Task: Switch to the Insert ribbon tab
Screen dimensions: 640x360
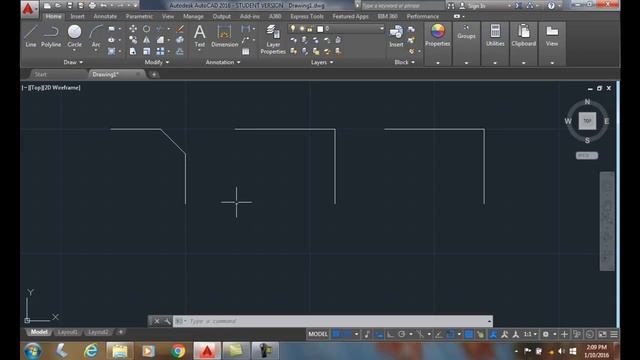Action: (77, 16)
